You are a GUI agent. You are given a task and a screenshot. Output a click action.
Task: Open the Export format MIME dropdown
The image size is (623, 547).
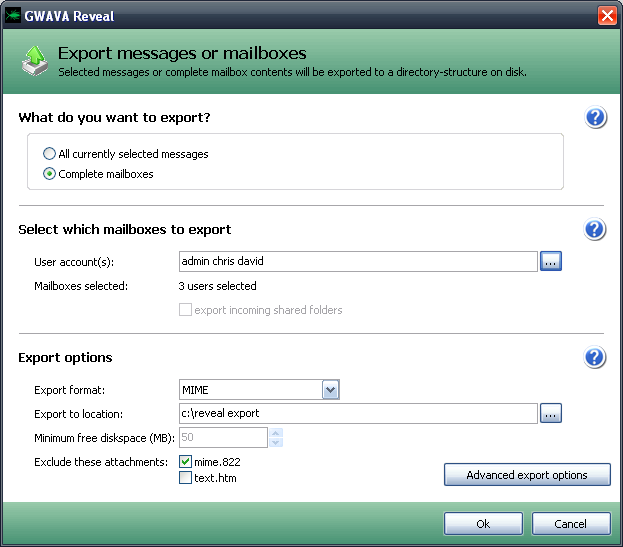click(331, 390)
